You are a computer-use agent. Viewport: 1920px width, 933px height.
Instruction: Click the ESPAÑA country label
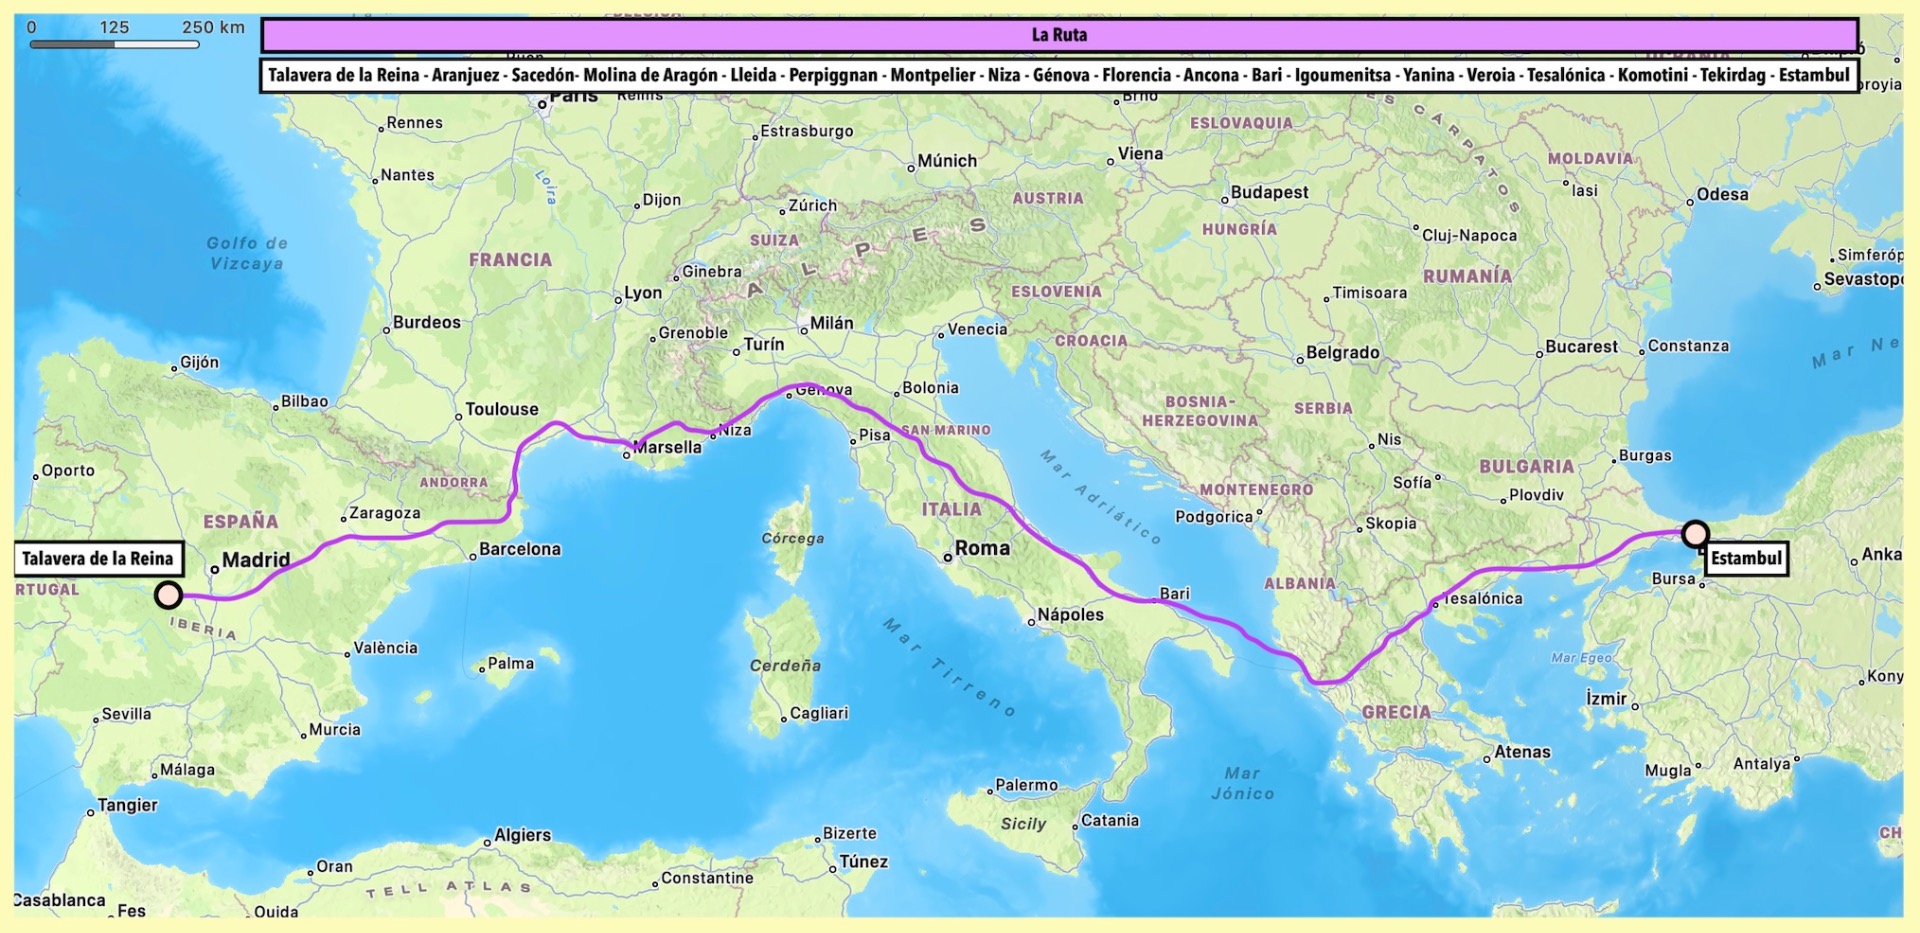click(x=240, y=521)
